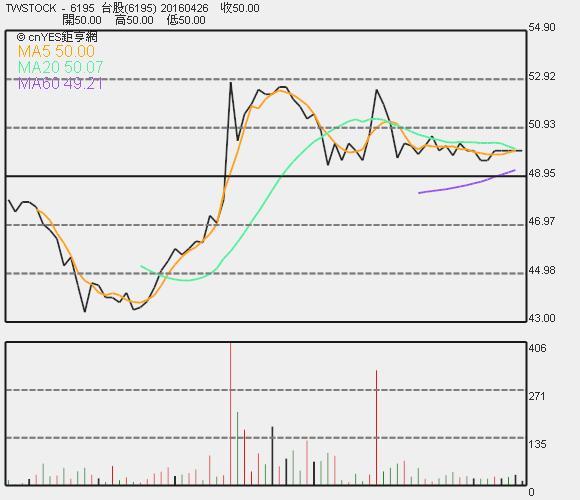Viewport: 580px width, 500px height.
Task: Click the MA20 50.07 legend label
Action: (x=60, y=67)
